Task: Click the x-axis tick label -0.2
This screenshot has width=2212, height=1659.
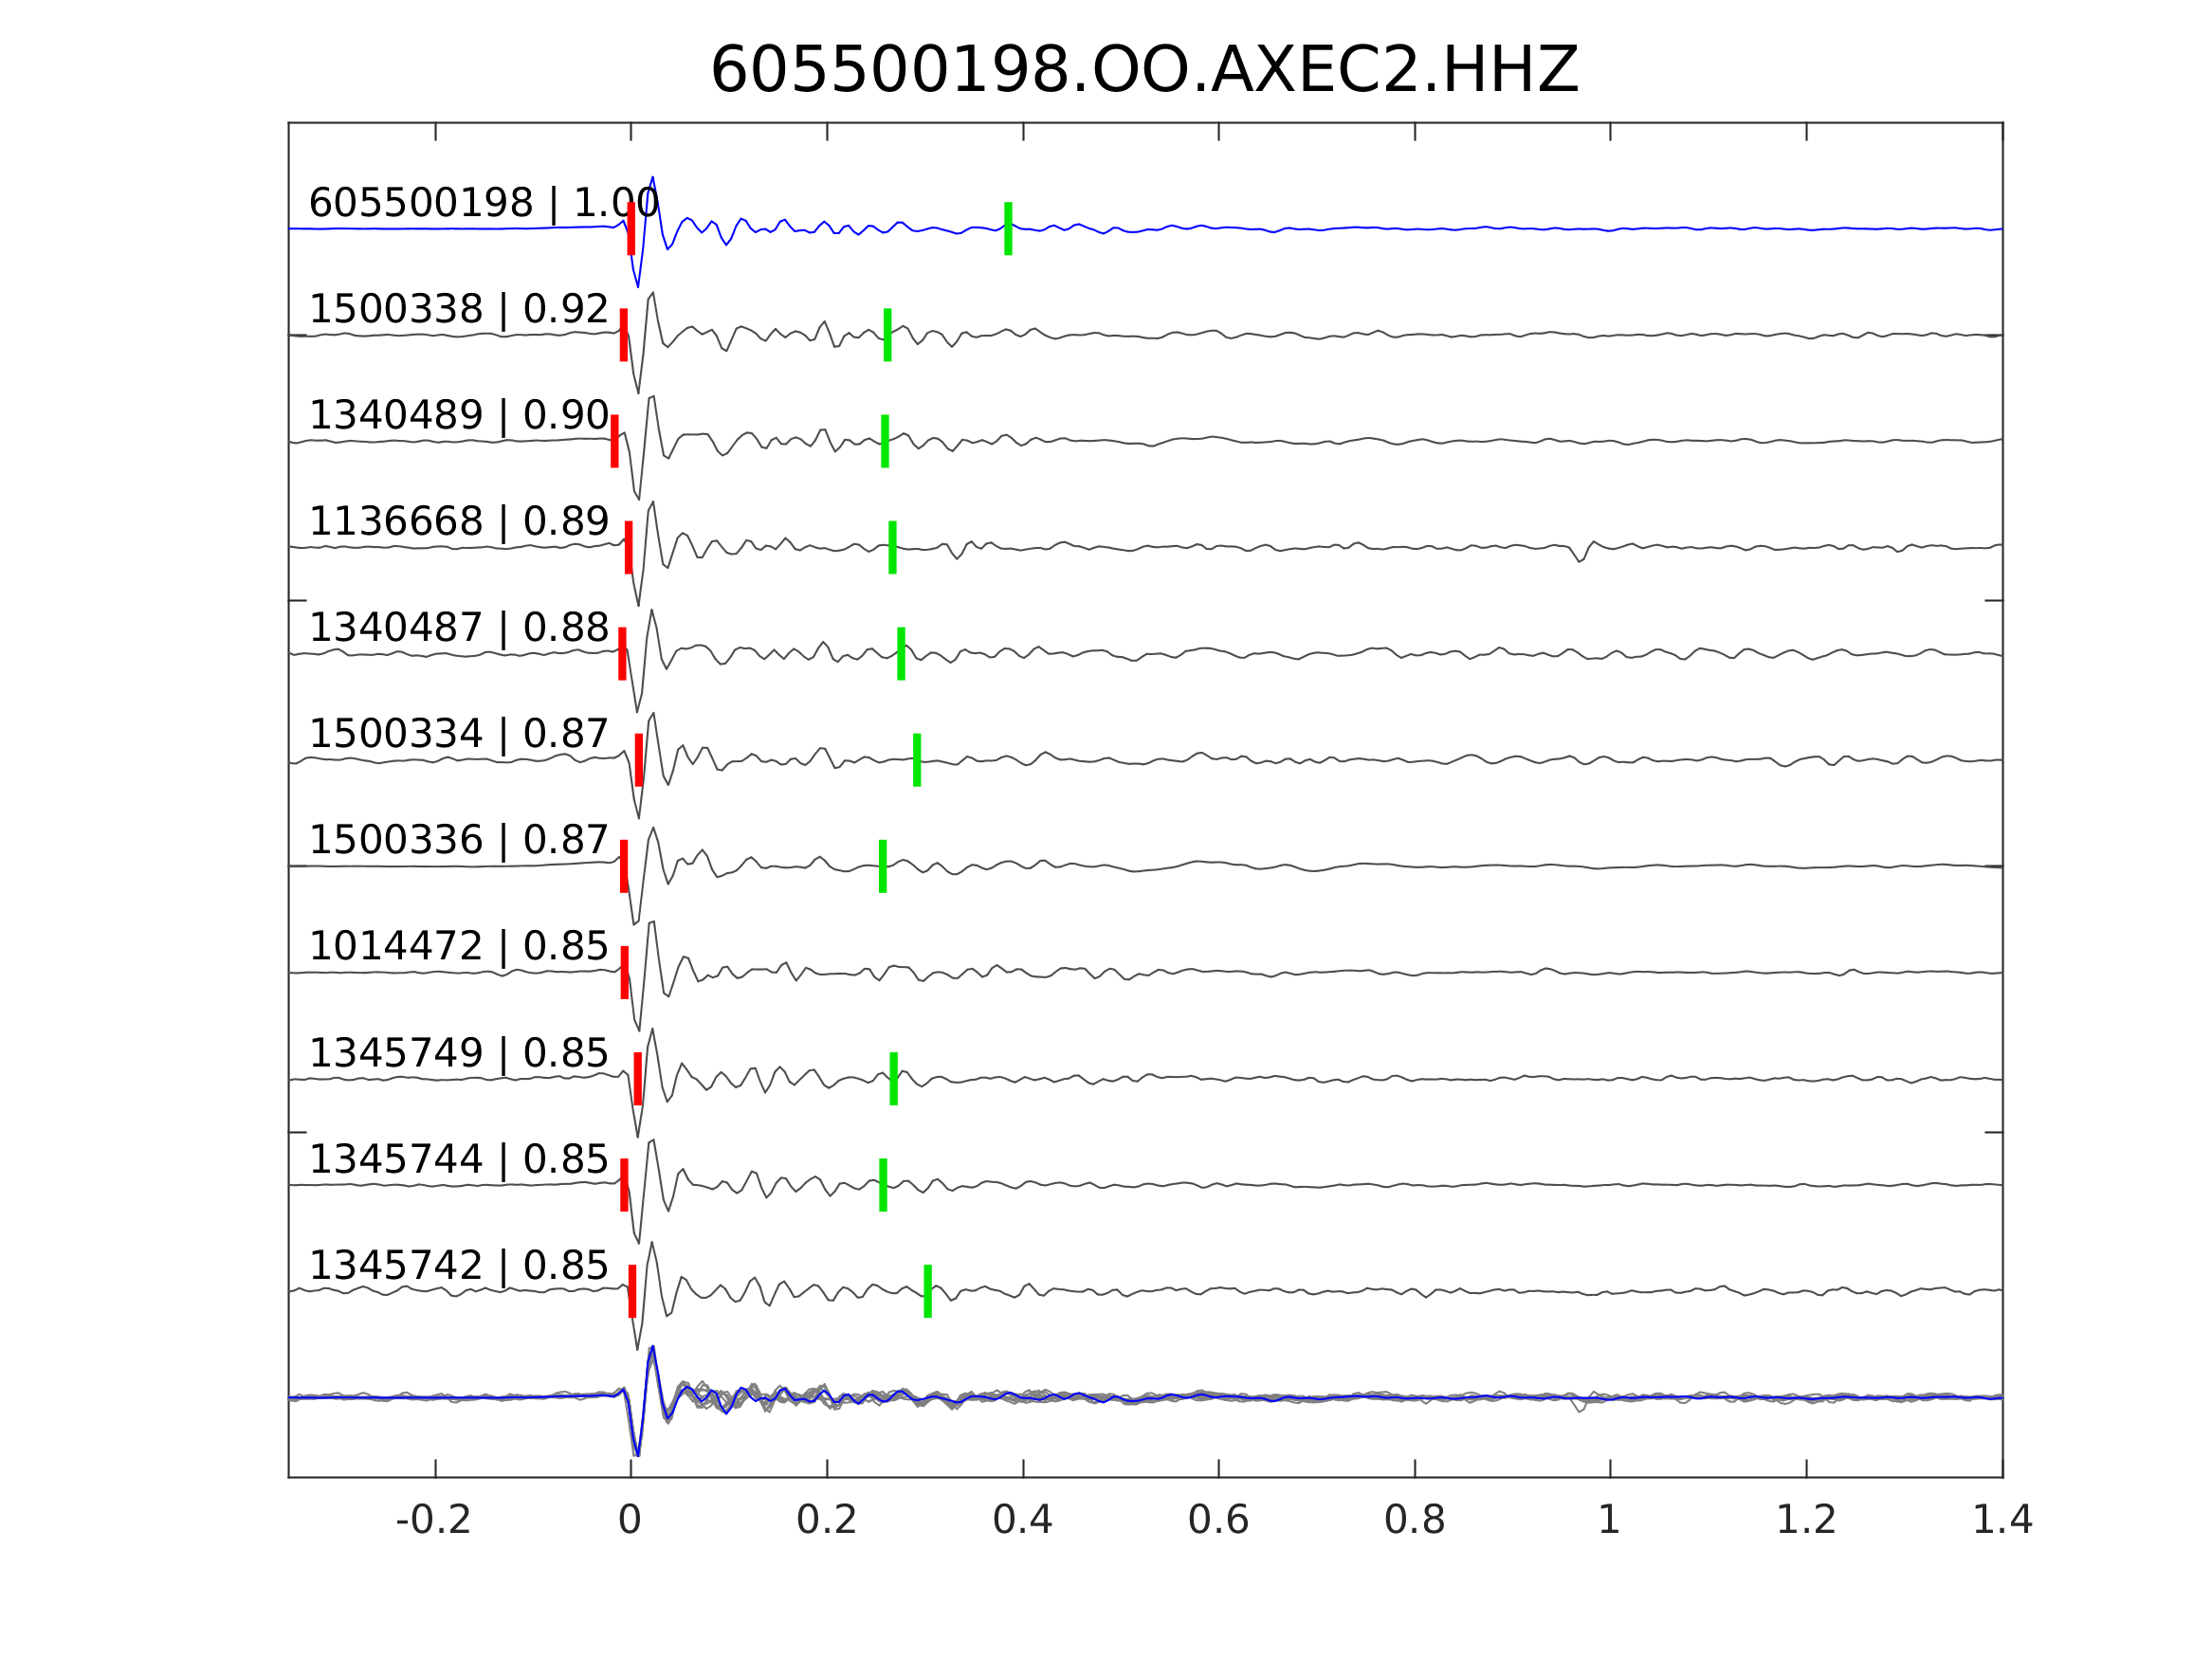Action: click(433, 1521)
